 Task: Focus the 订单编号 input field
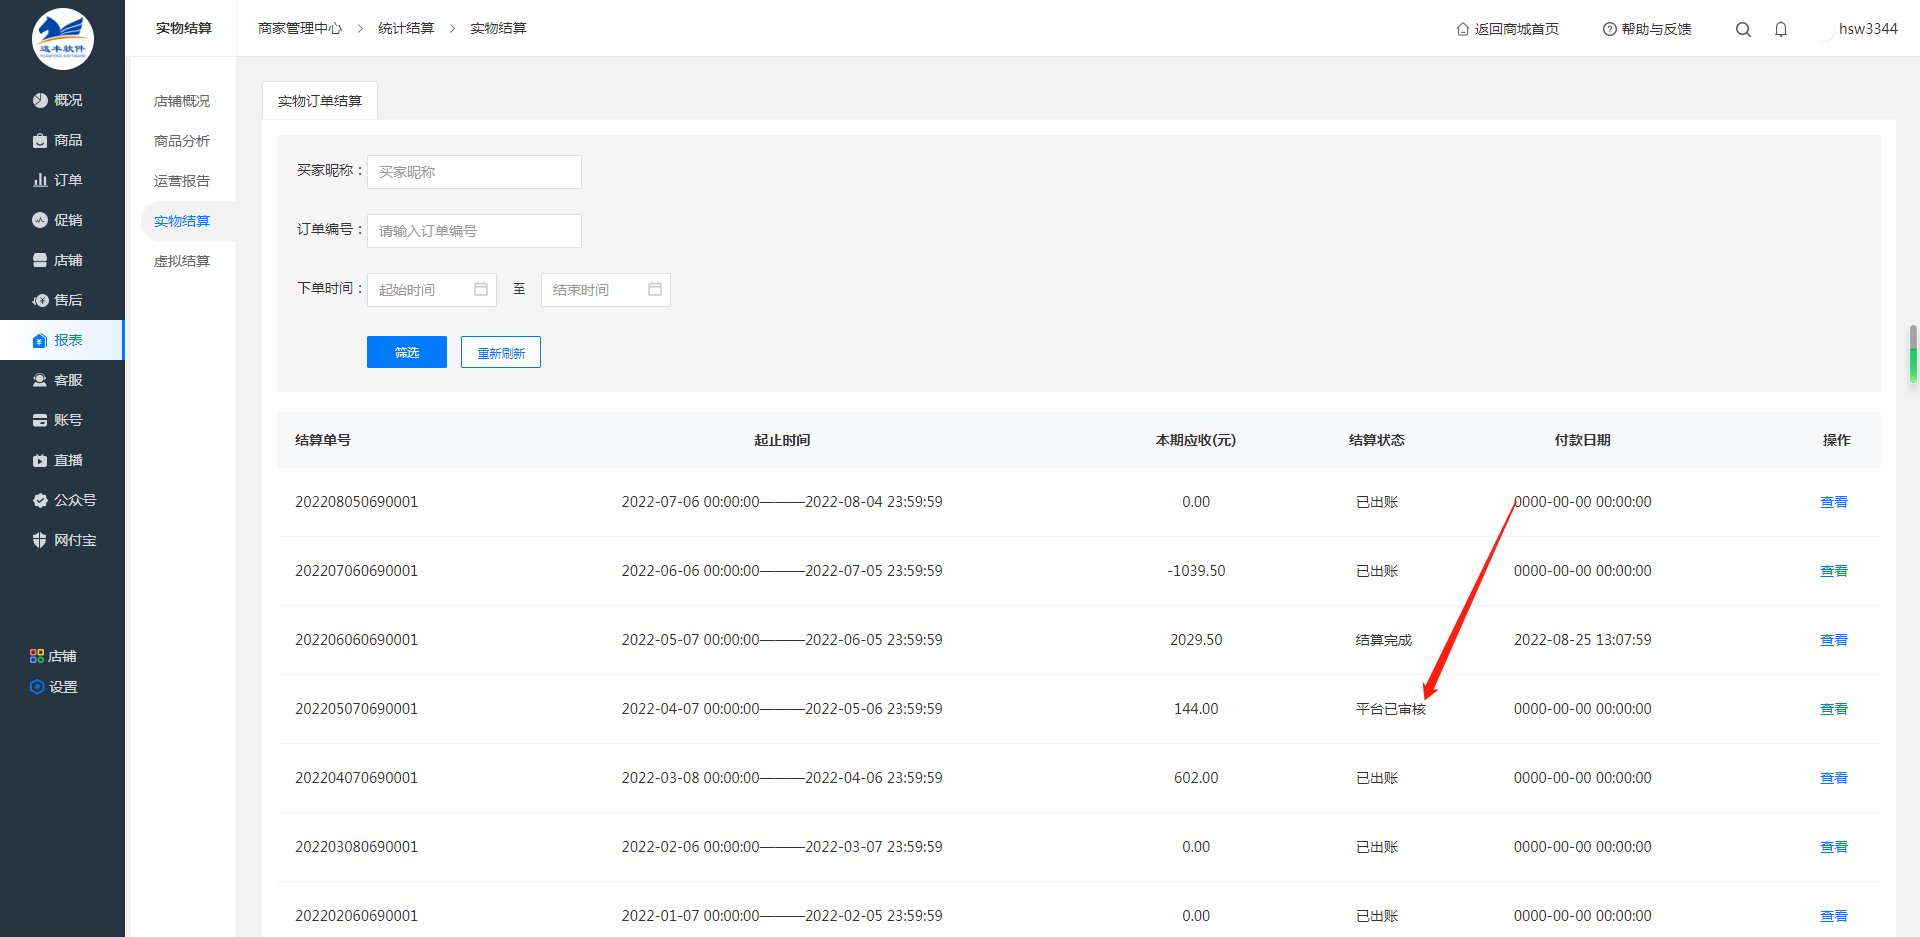tap(474, 231)
